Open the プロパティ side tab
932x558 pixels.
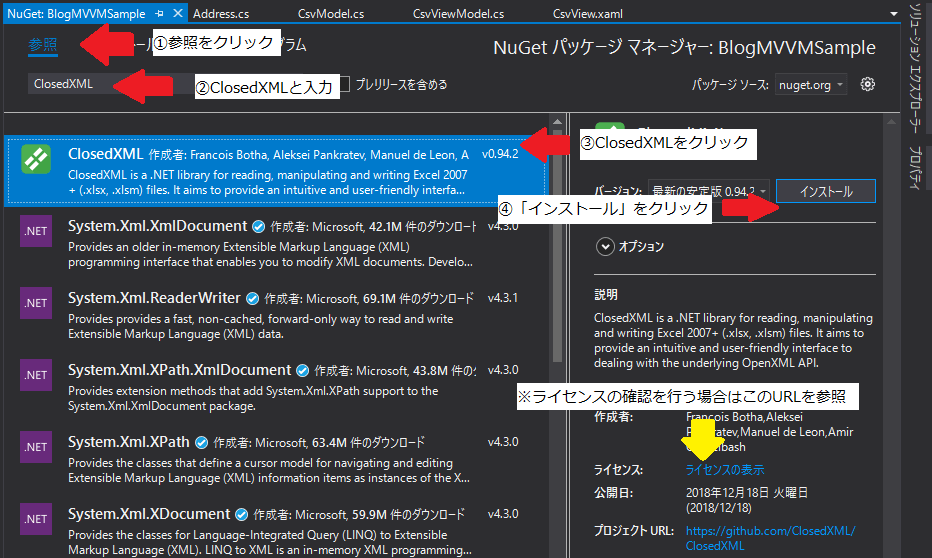pyautogui.click(x=915, y=168)
